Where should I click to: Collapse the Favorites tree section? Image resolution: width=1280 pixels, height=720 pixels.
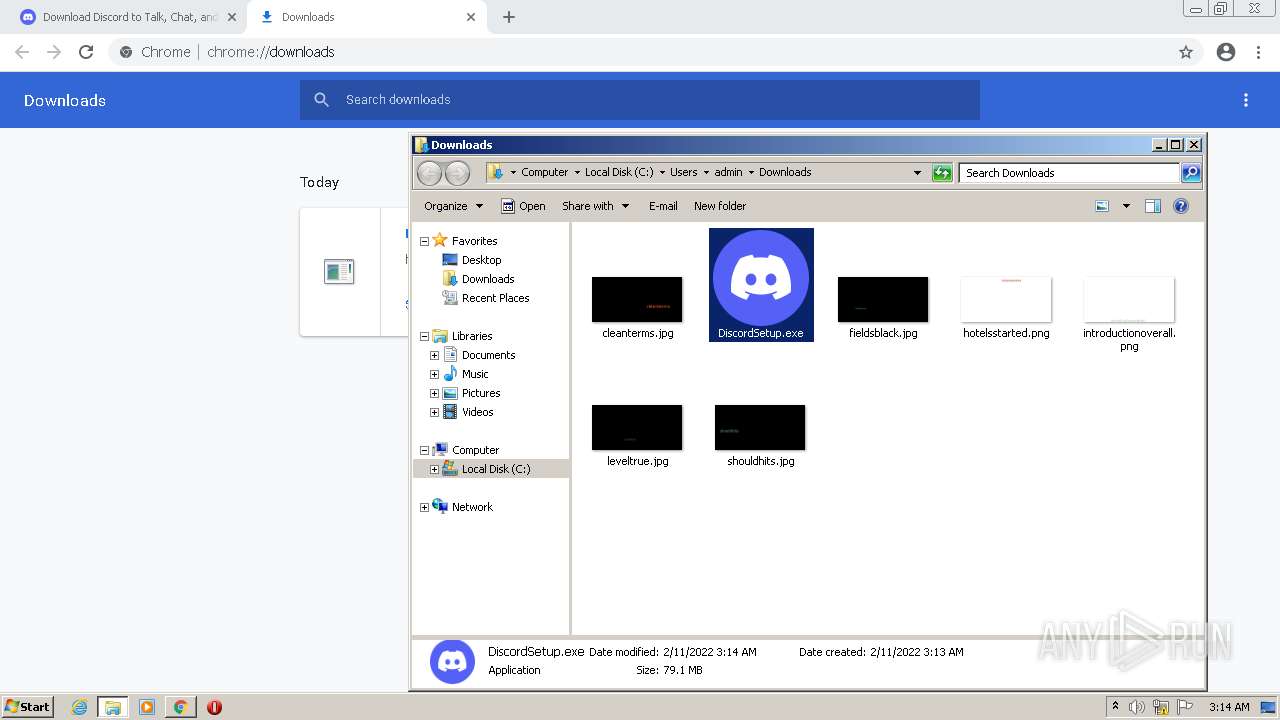tap(424, 241)
